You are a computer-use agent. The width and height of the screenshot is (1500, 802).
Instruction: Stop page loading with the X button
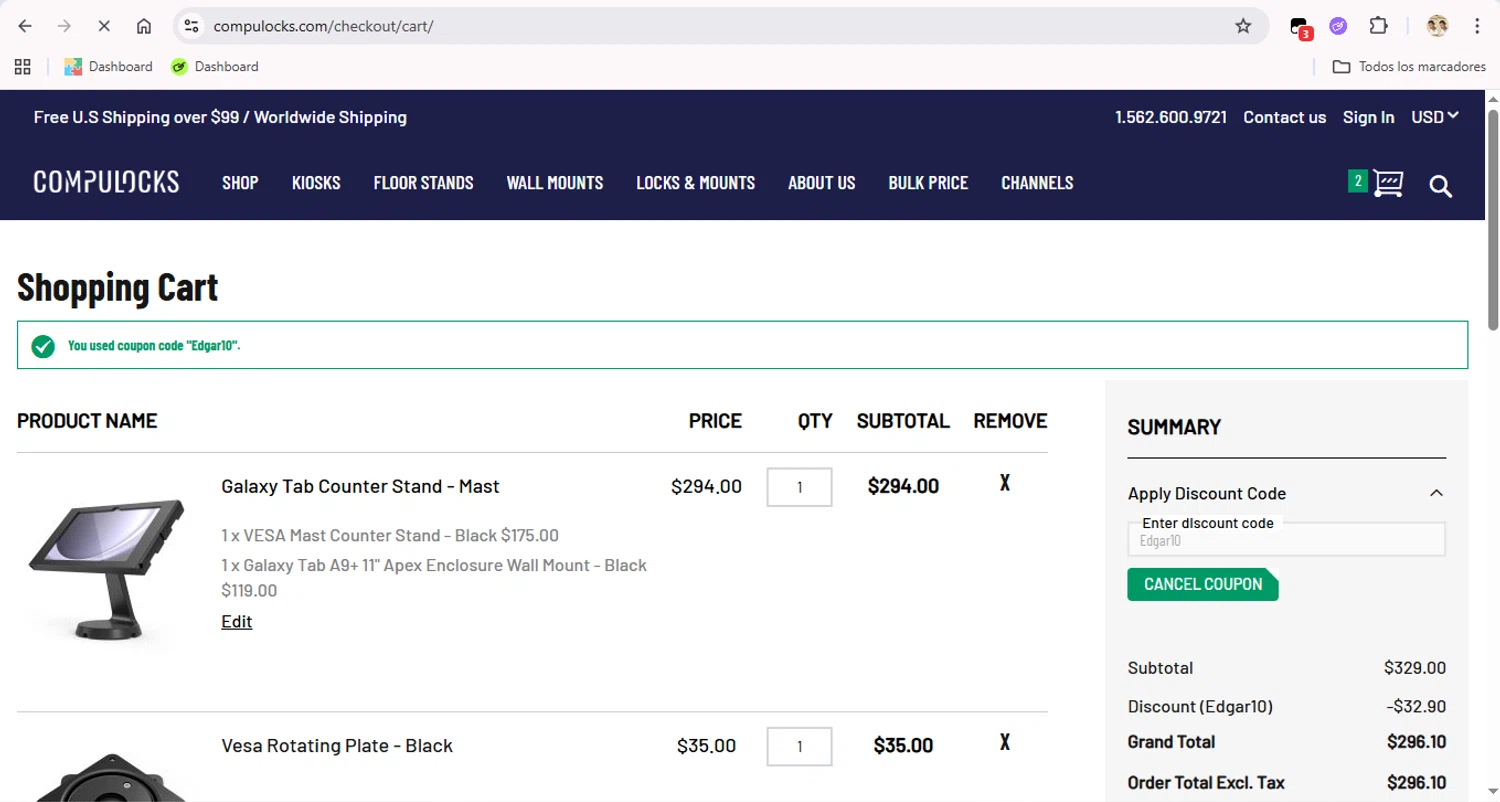(x=104, y=26)
